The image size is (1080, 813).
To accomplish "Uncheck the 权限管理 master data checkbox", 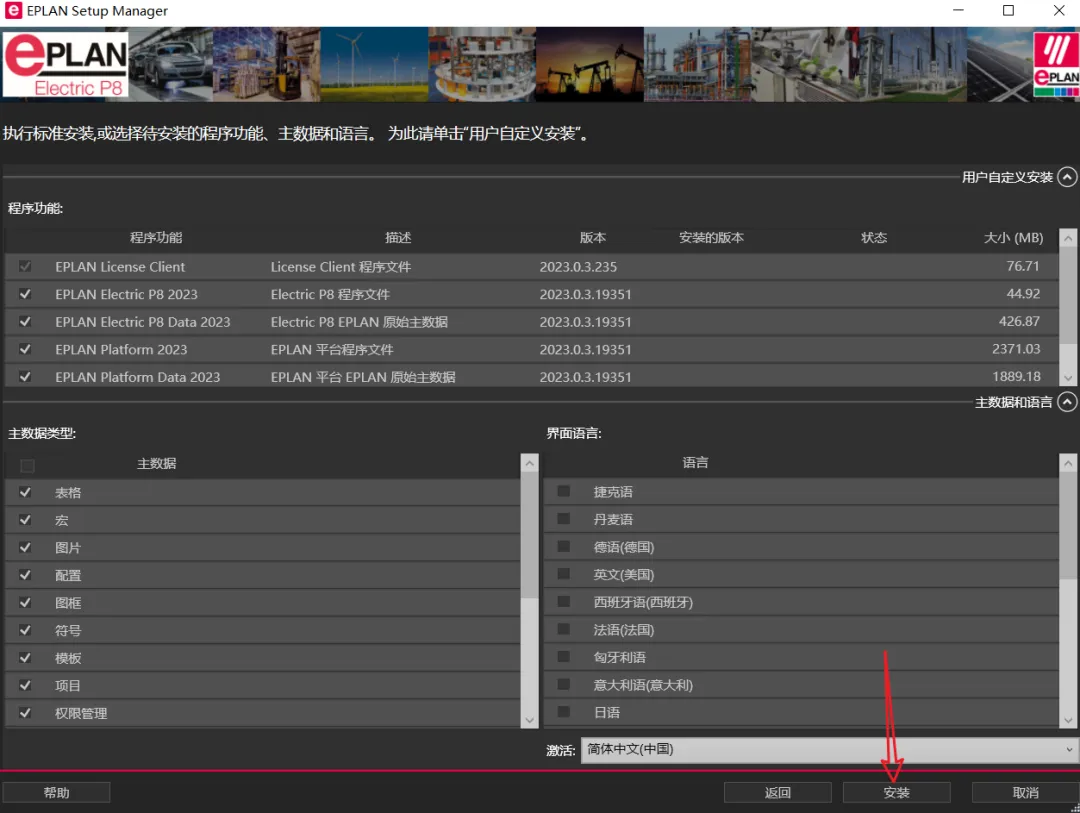I will pos(25,712).
